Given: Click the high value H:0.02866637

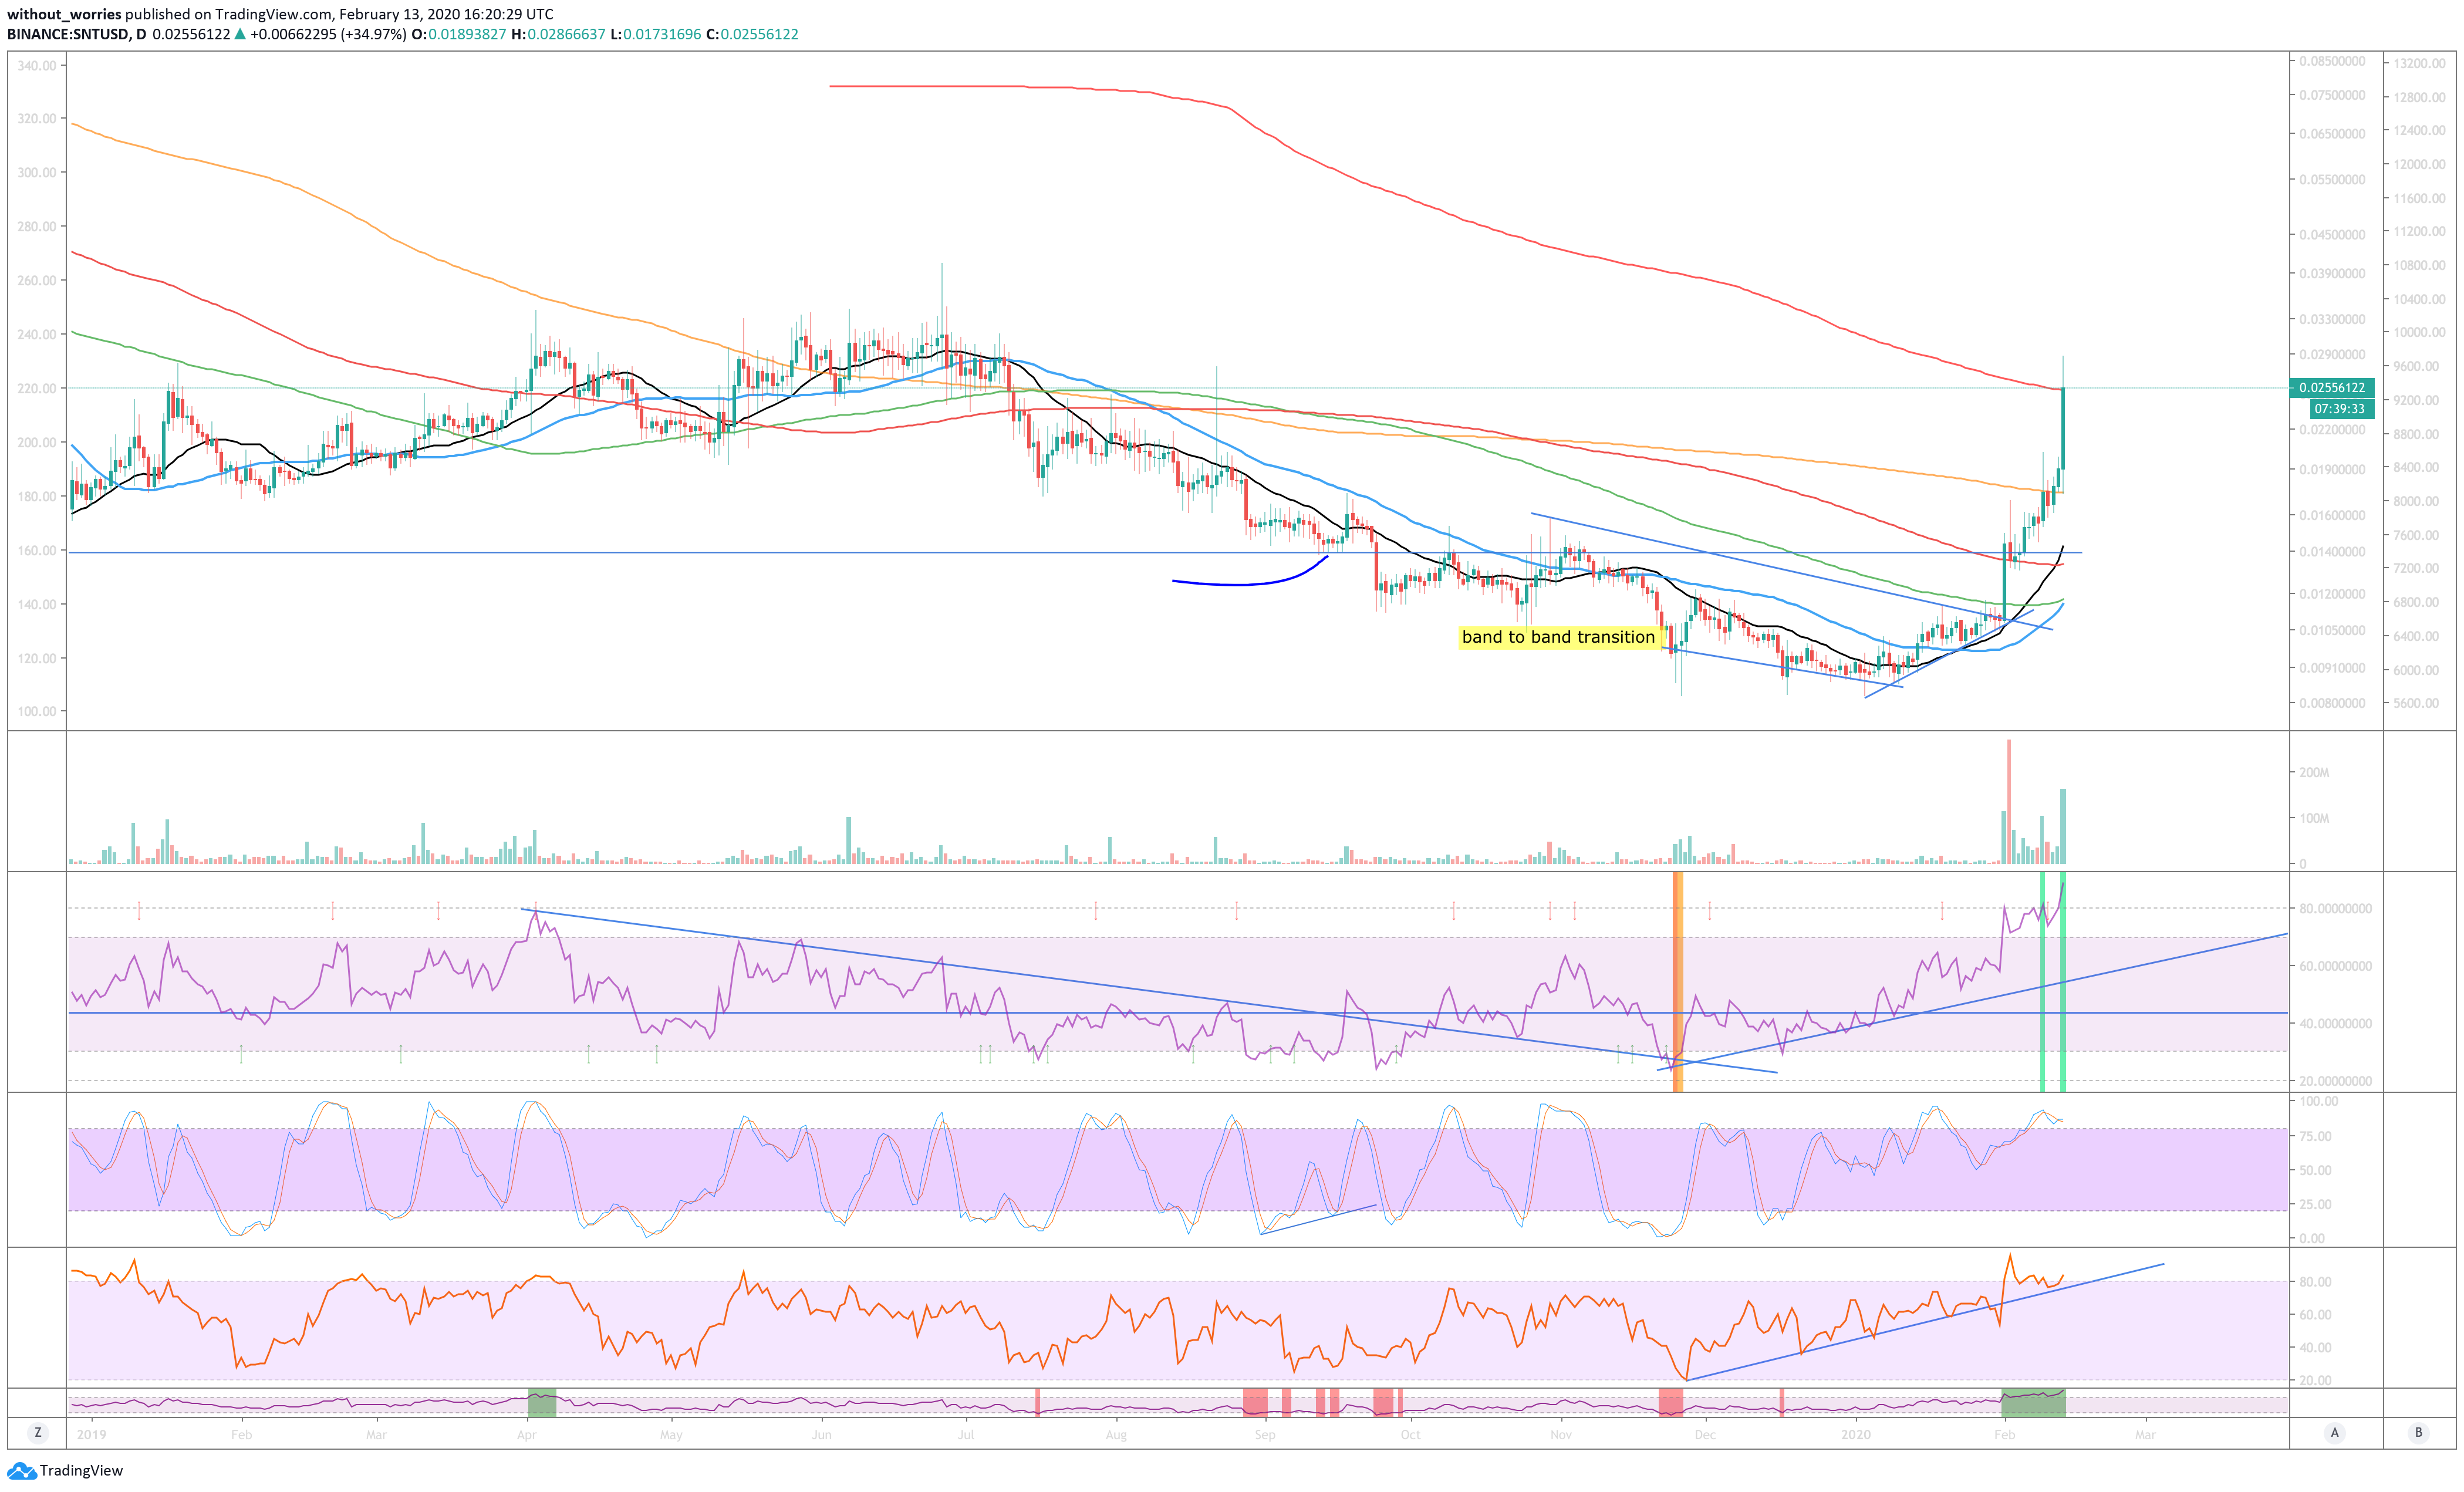Looking at the screenshot, I should pyautogui.click(x=558, y=34).
